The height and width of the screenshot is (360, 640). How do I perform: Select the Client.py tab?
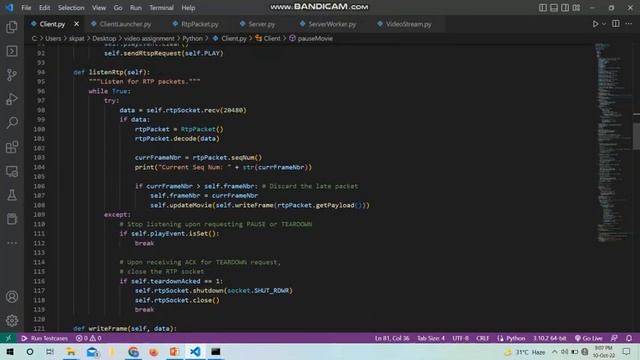[x=52, y=24]
